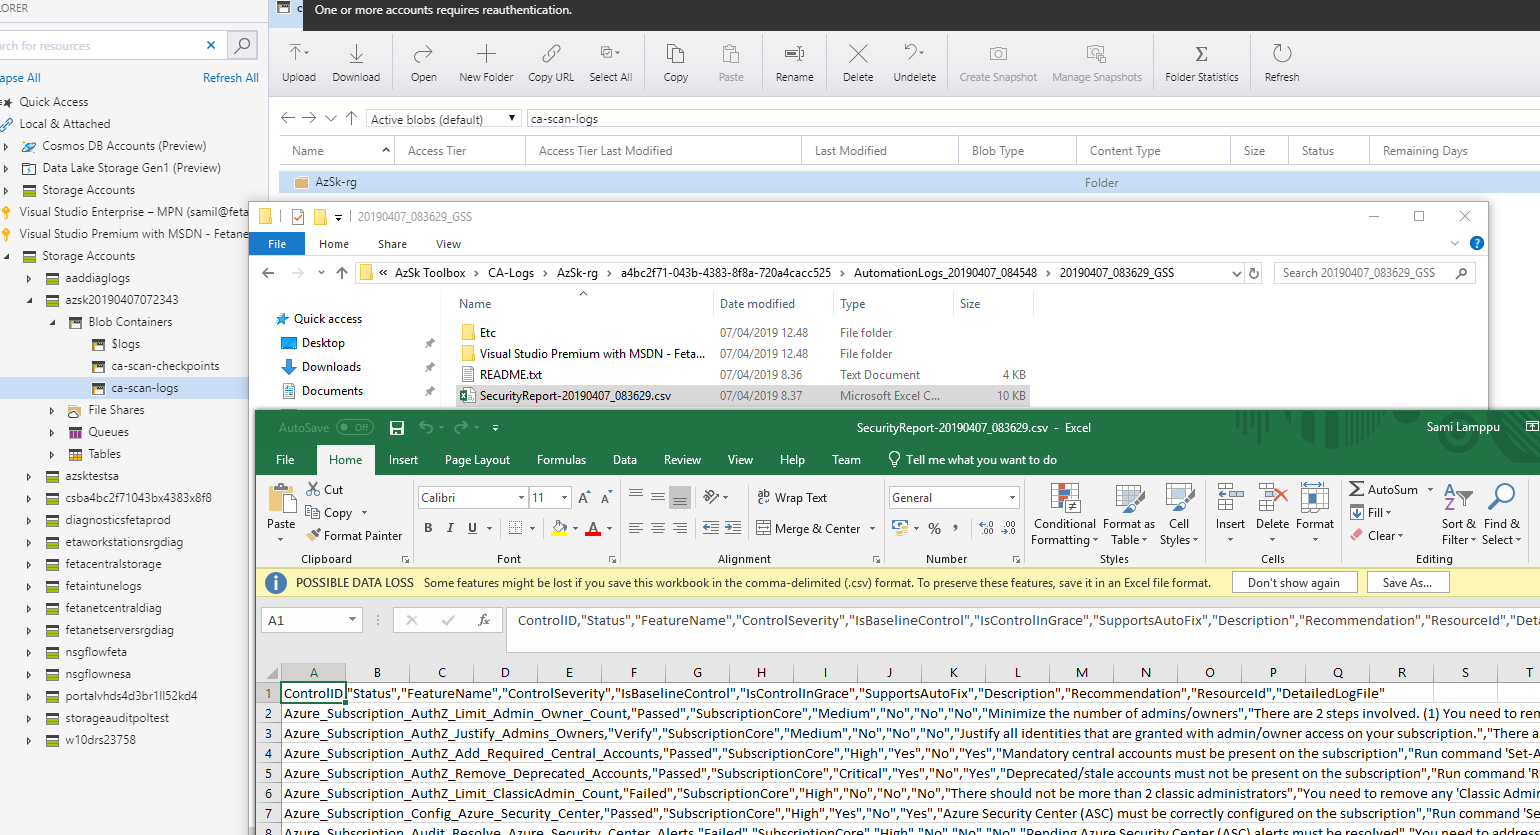Apply Bold formatting in Excel
Screen dimensions: 1540x835
coord(428,528)
